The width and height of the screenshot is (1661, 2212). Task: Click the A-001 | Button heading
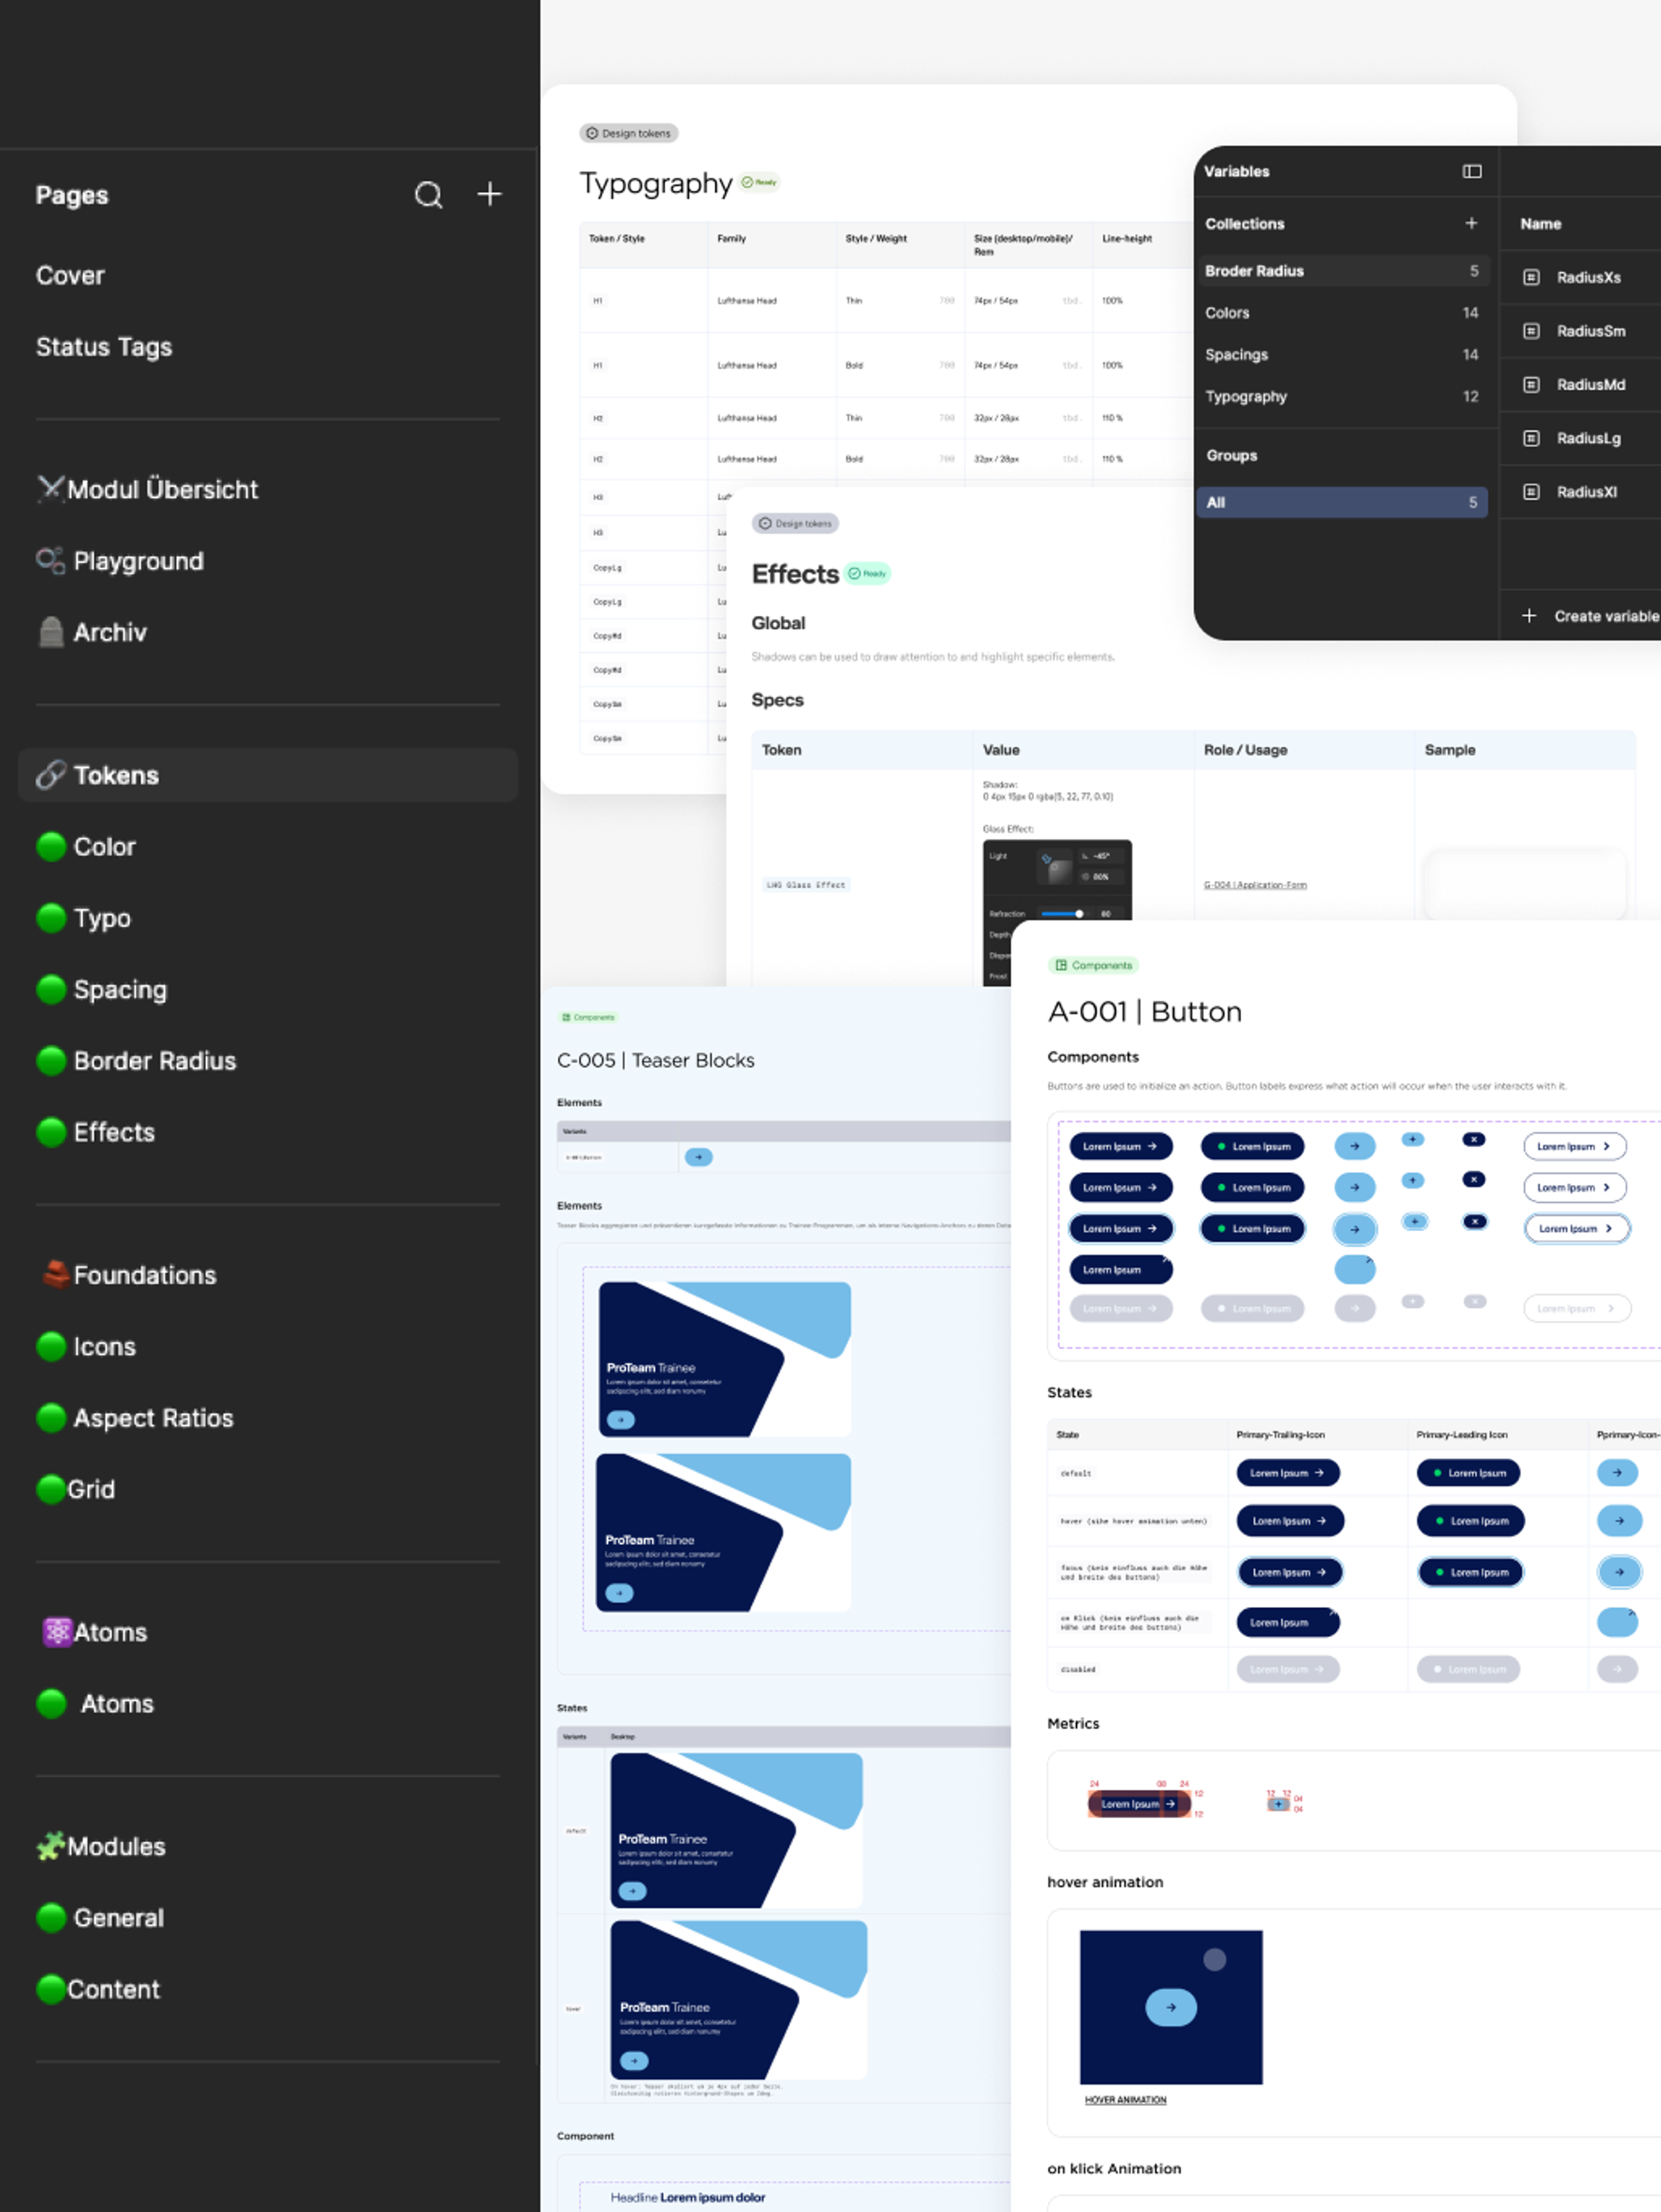coord(1144,1012)
